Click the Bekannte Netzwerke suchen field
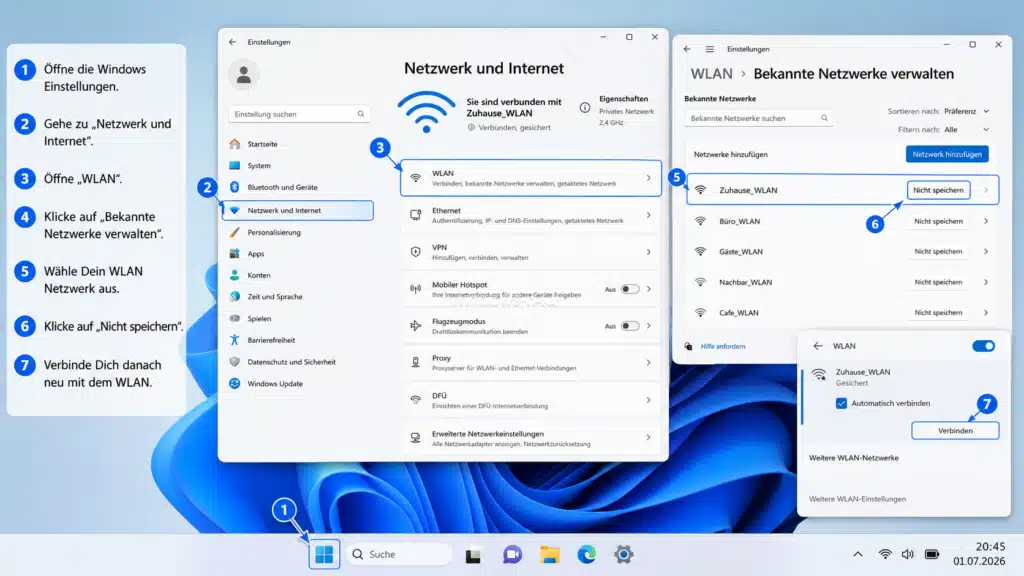Screen dimensions: 1024x576 758,118
